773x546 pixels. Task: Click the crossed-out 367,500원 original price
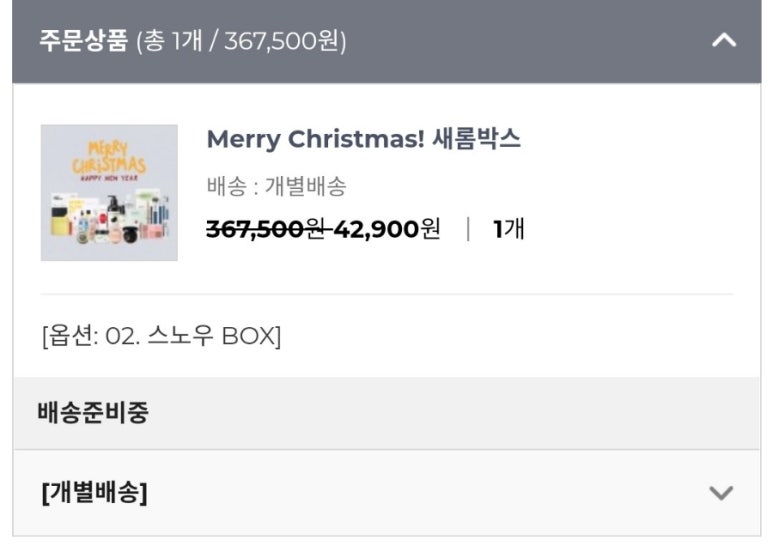click(267, 229)
